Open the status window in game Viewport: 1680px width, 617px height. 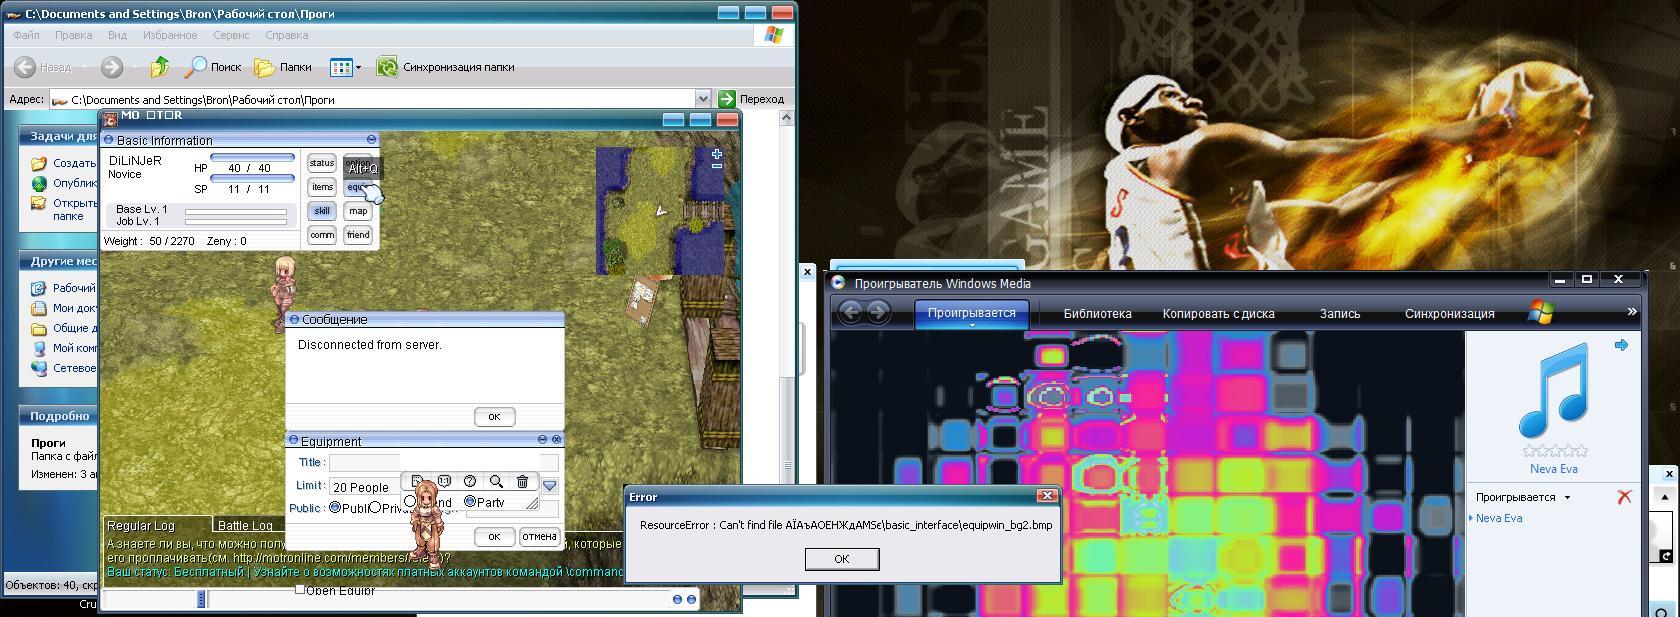(x=322, y=163)
